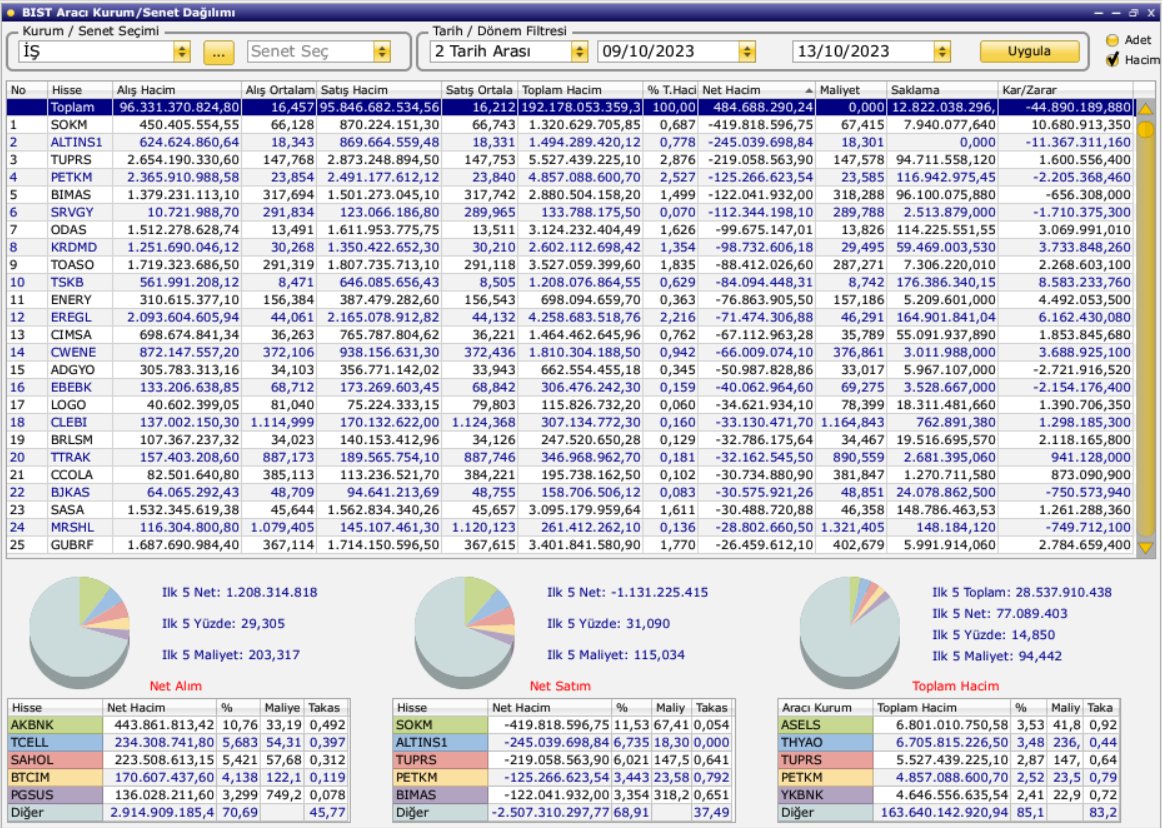Click the Maliyet column header
This screenshot has height=828, width=1162.
click(x=851, y=90)
